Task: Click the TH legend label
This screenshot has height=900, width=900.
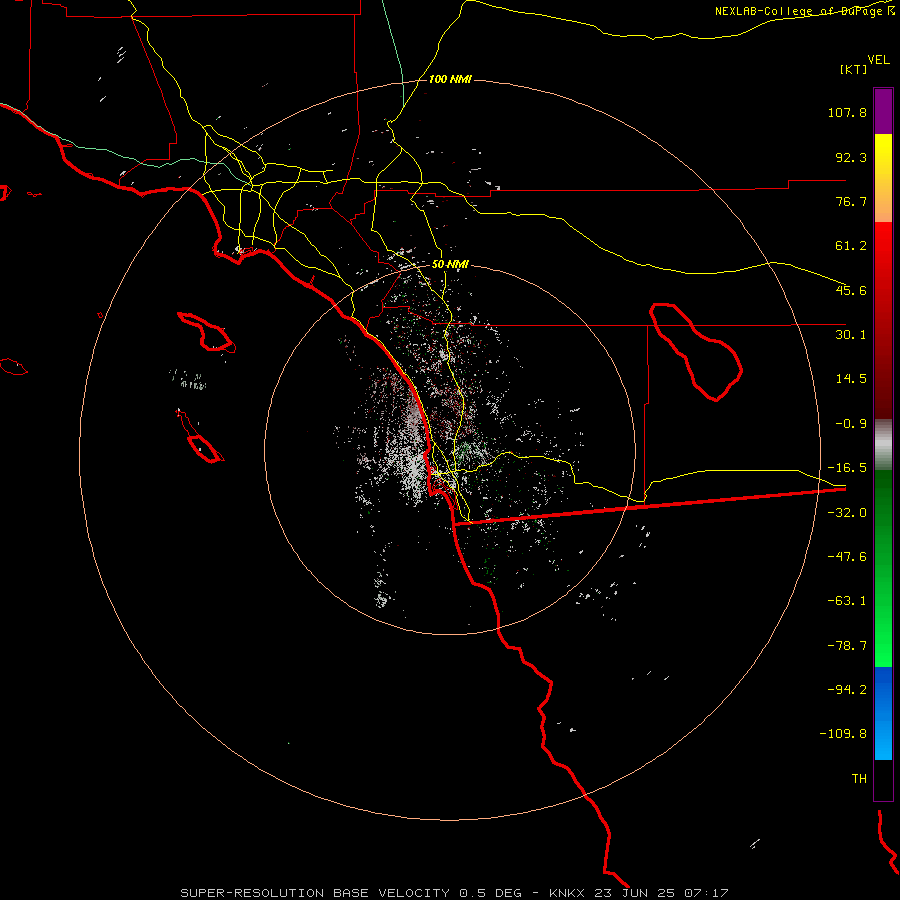Action: pos(859,779)
